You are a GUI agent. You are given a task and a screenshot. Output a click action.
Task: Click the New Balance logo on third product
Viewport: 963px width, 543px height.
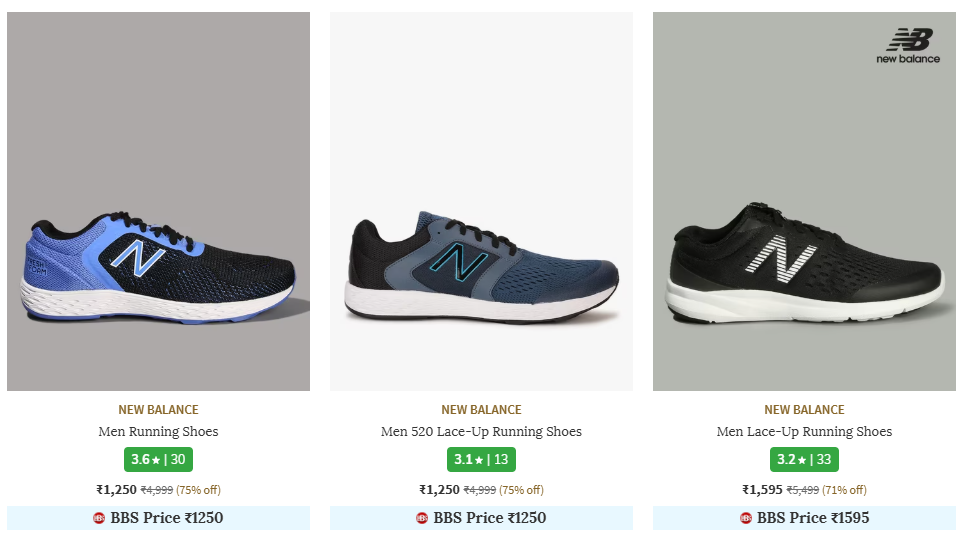click(x=908, y=46)
